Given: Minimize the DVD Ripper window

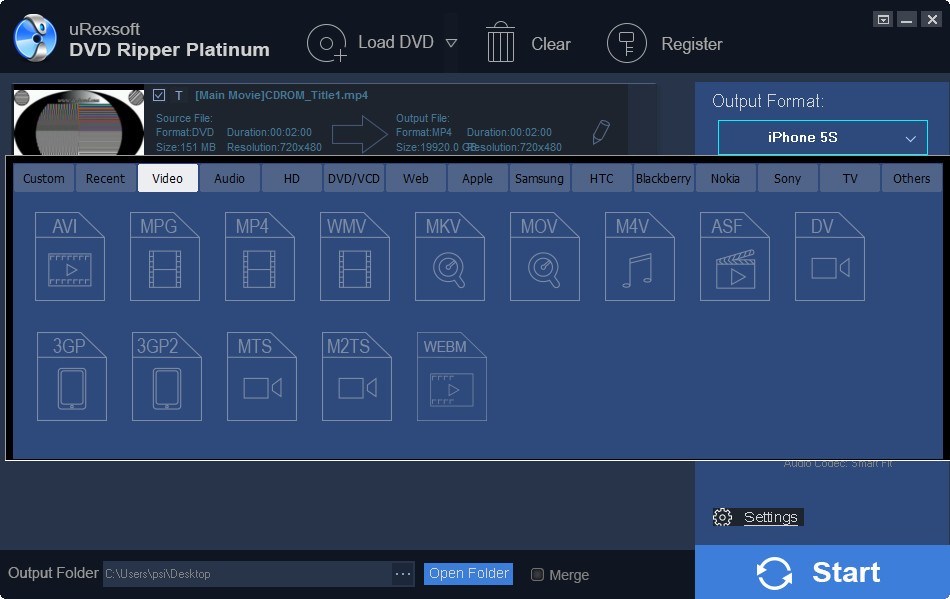Looking at the screenshot, I should point(906,19).
